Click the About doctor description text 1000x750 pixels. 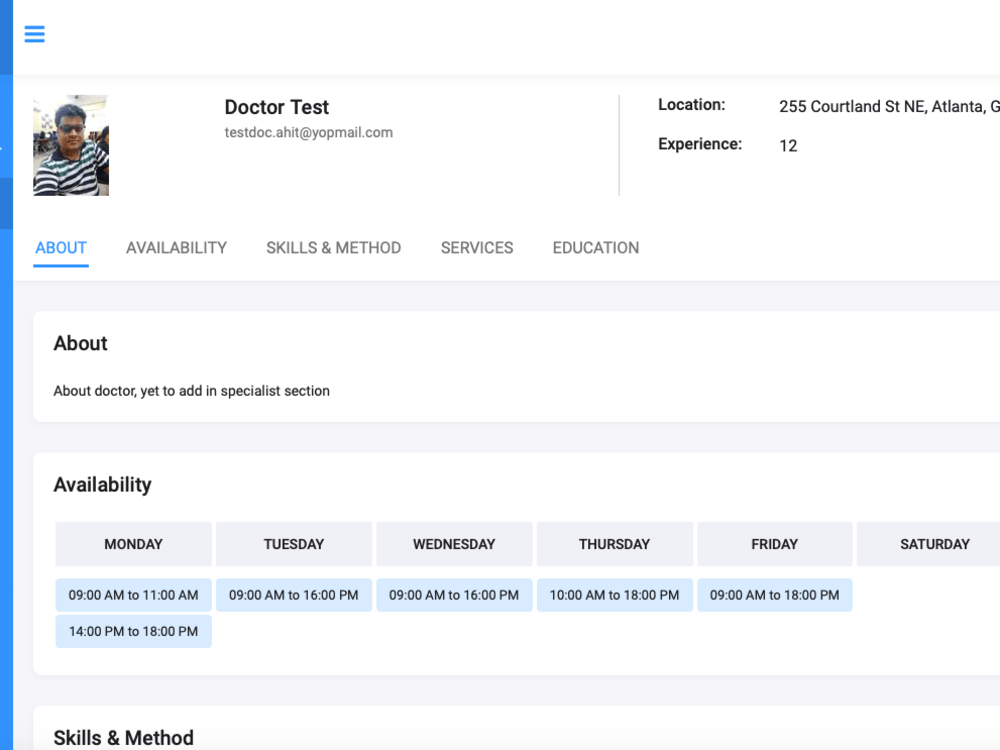(191, 391)
